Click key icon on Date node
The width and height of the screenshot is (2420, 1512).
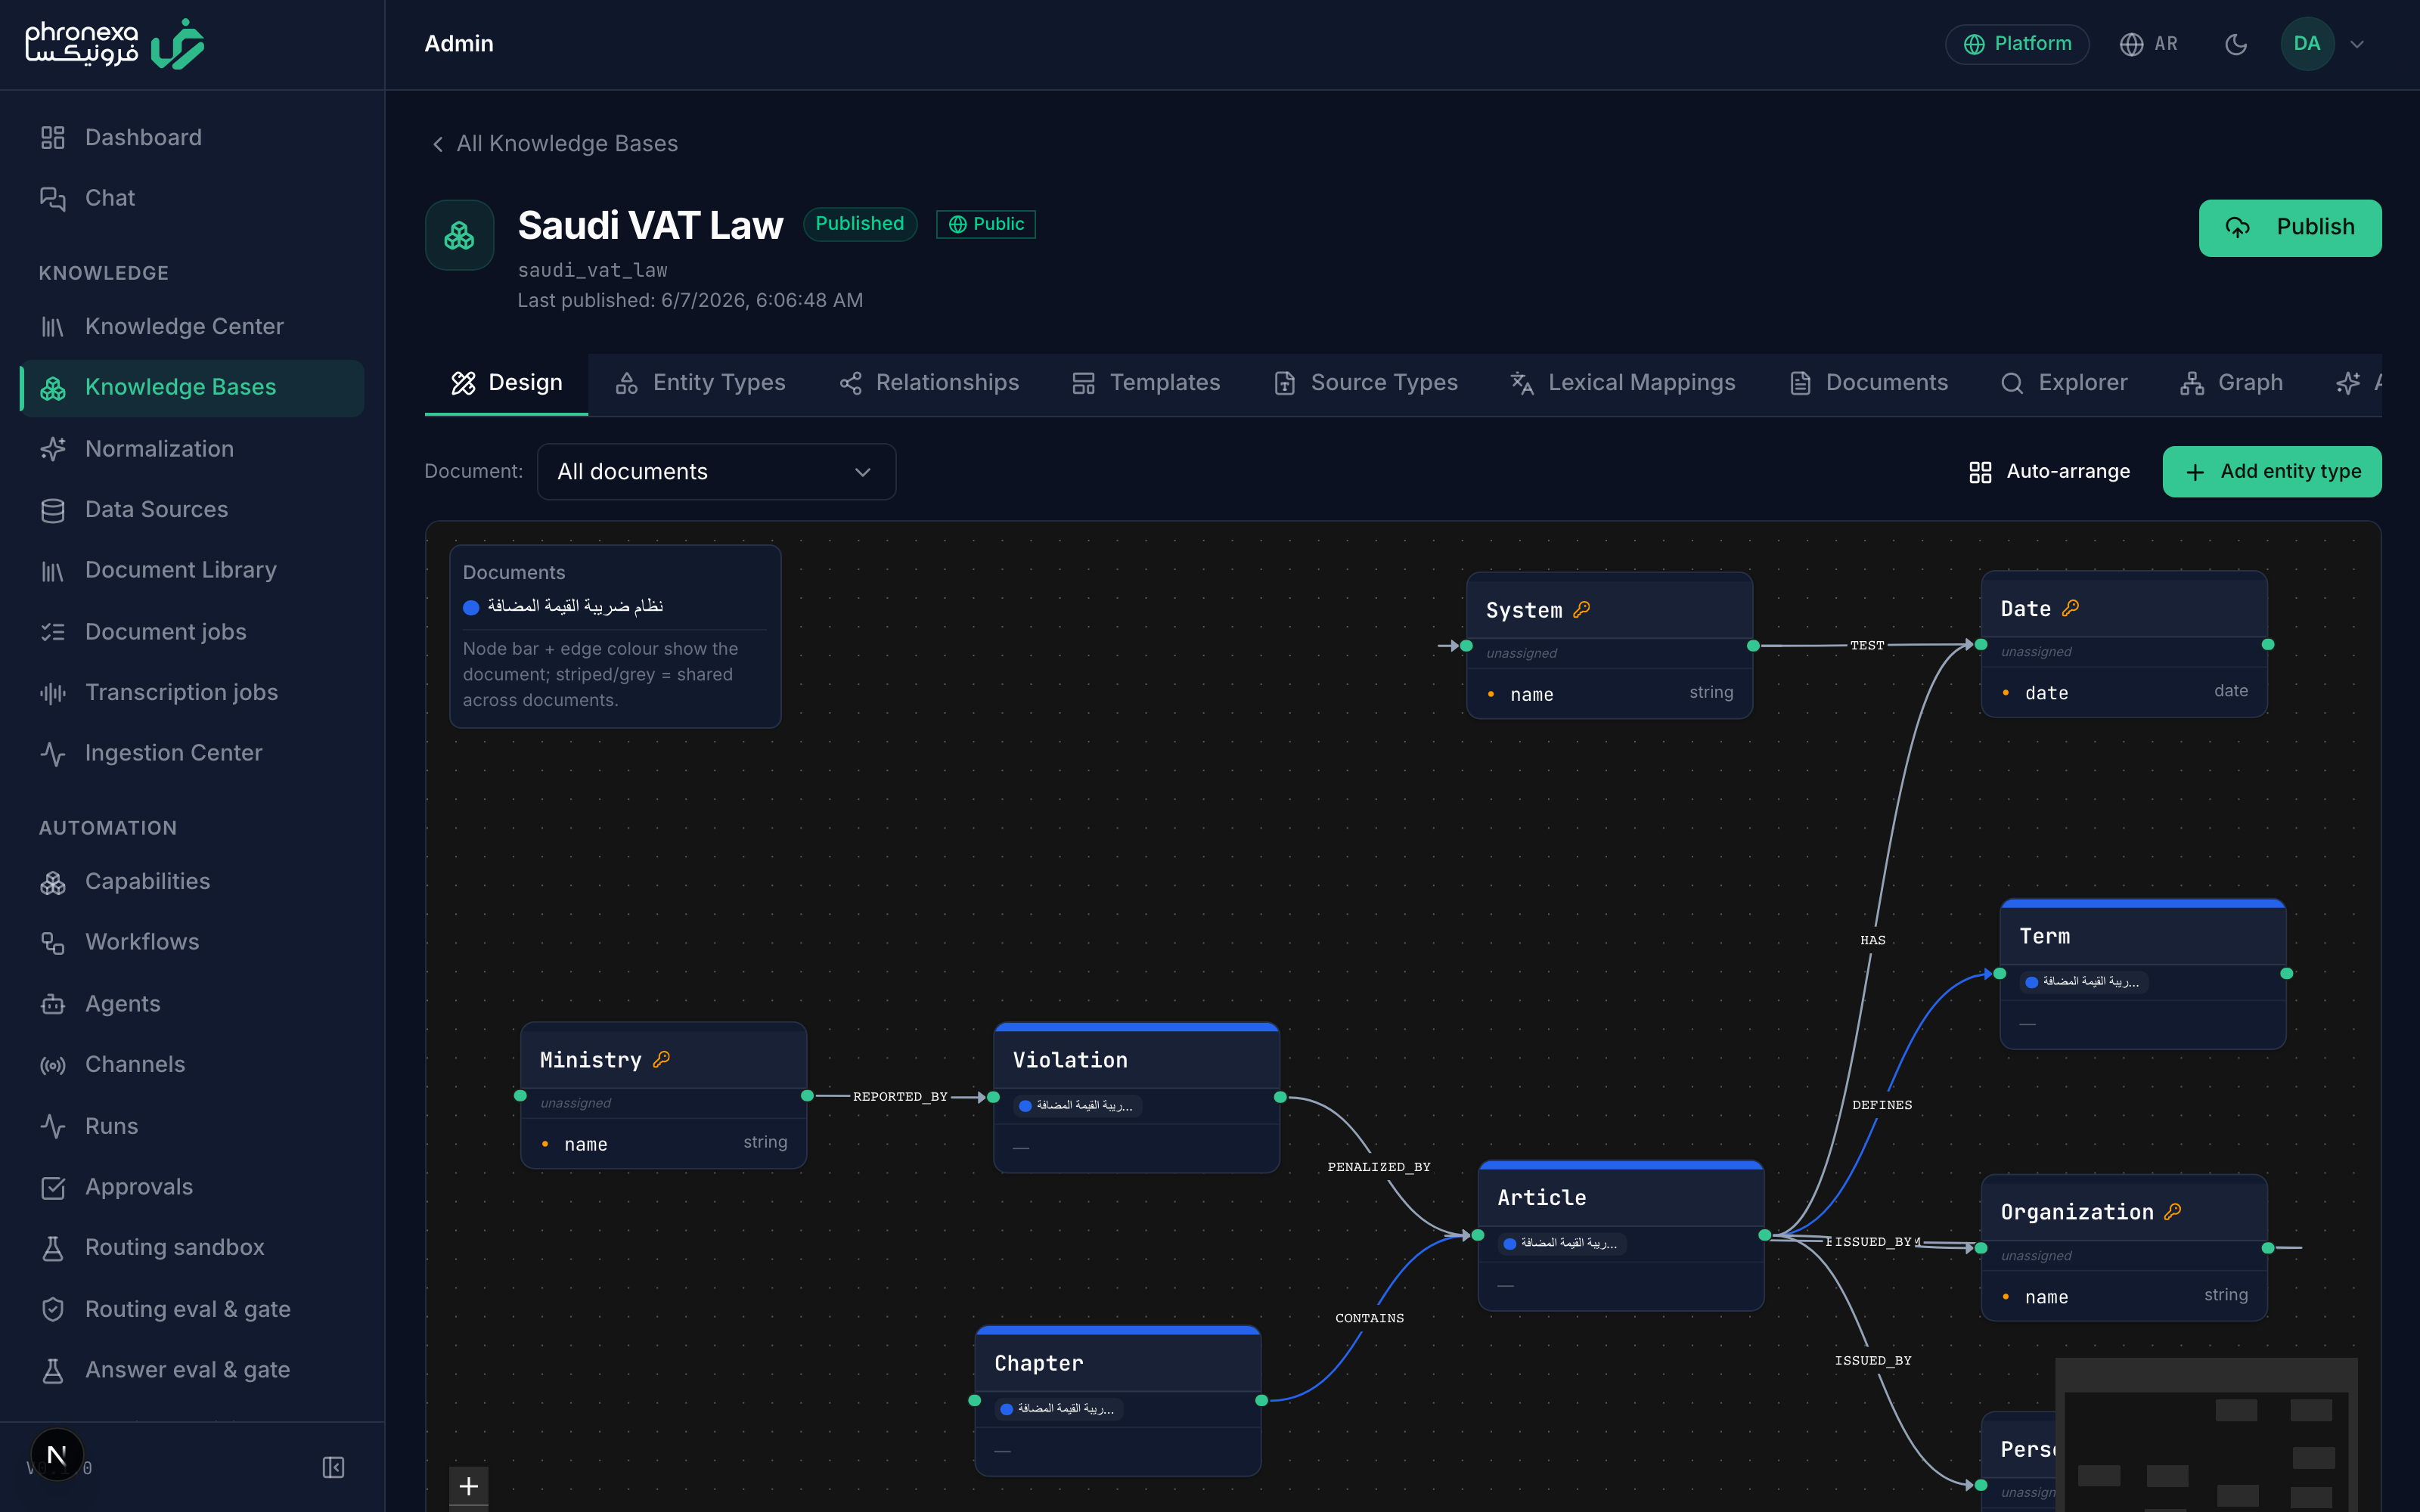point(2070,608)
